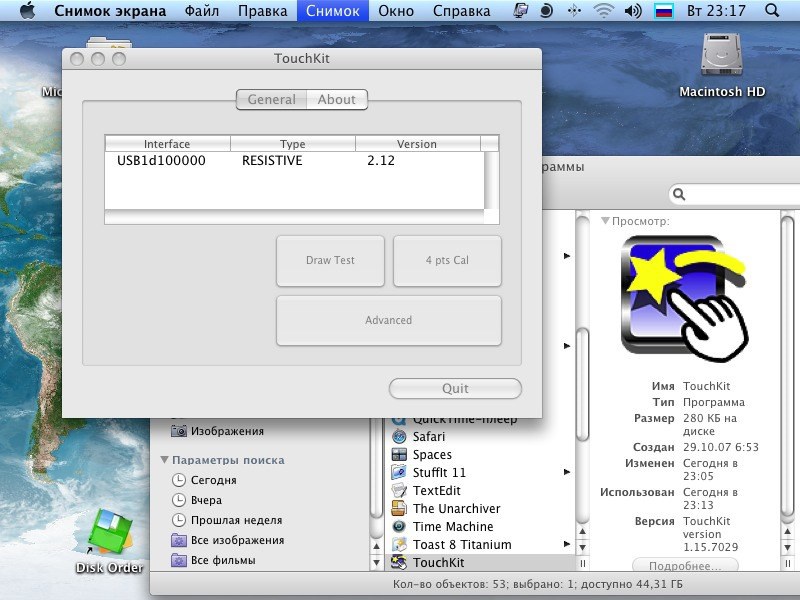This screenshot has height=600, width=800.
Task: Open the Apple menu
Action: click(x=27, y=11)
